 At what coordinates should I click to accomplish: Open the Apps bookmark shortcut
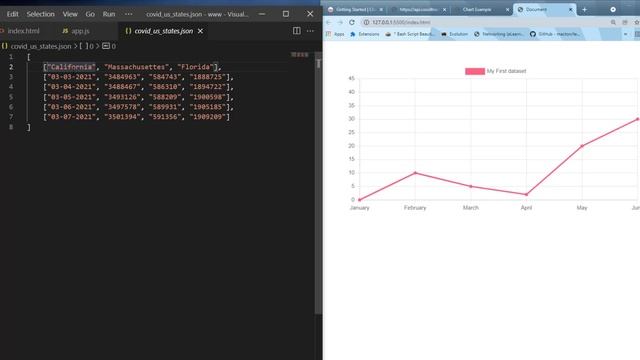[335, 34]
